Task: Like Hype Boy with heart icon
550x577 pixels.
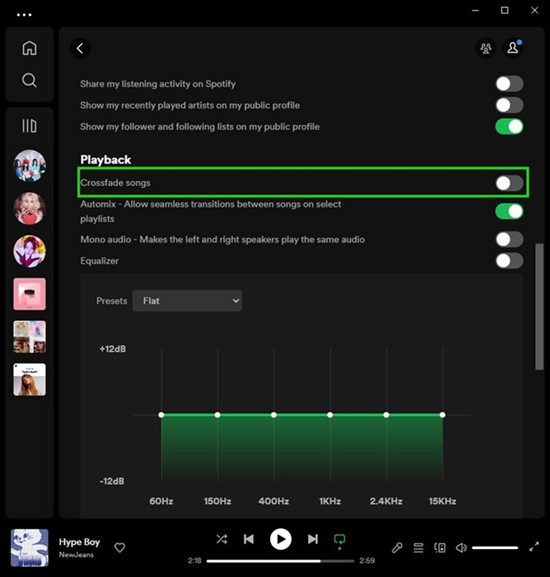Action: pos(120,548)
